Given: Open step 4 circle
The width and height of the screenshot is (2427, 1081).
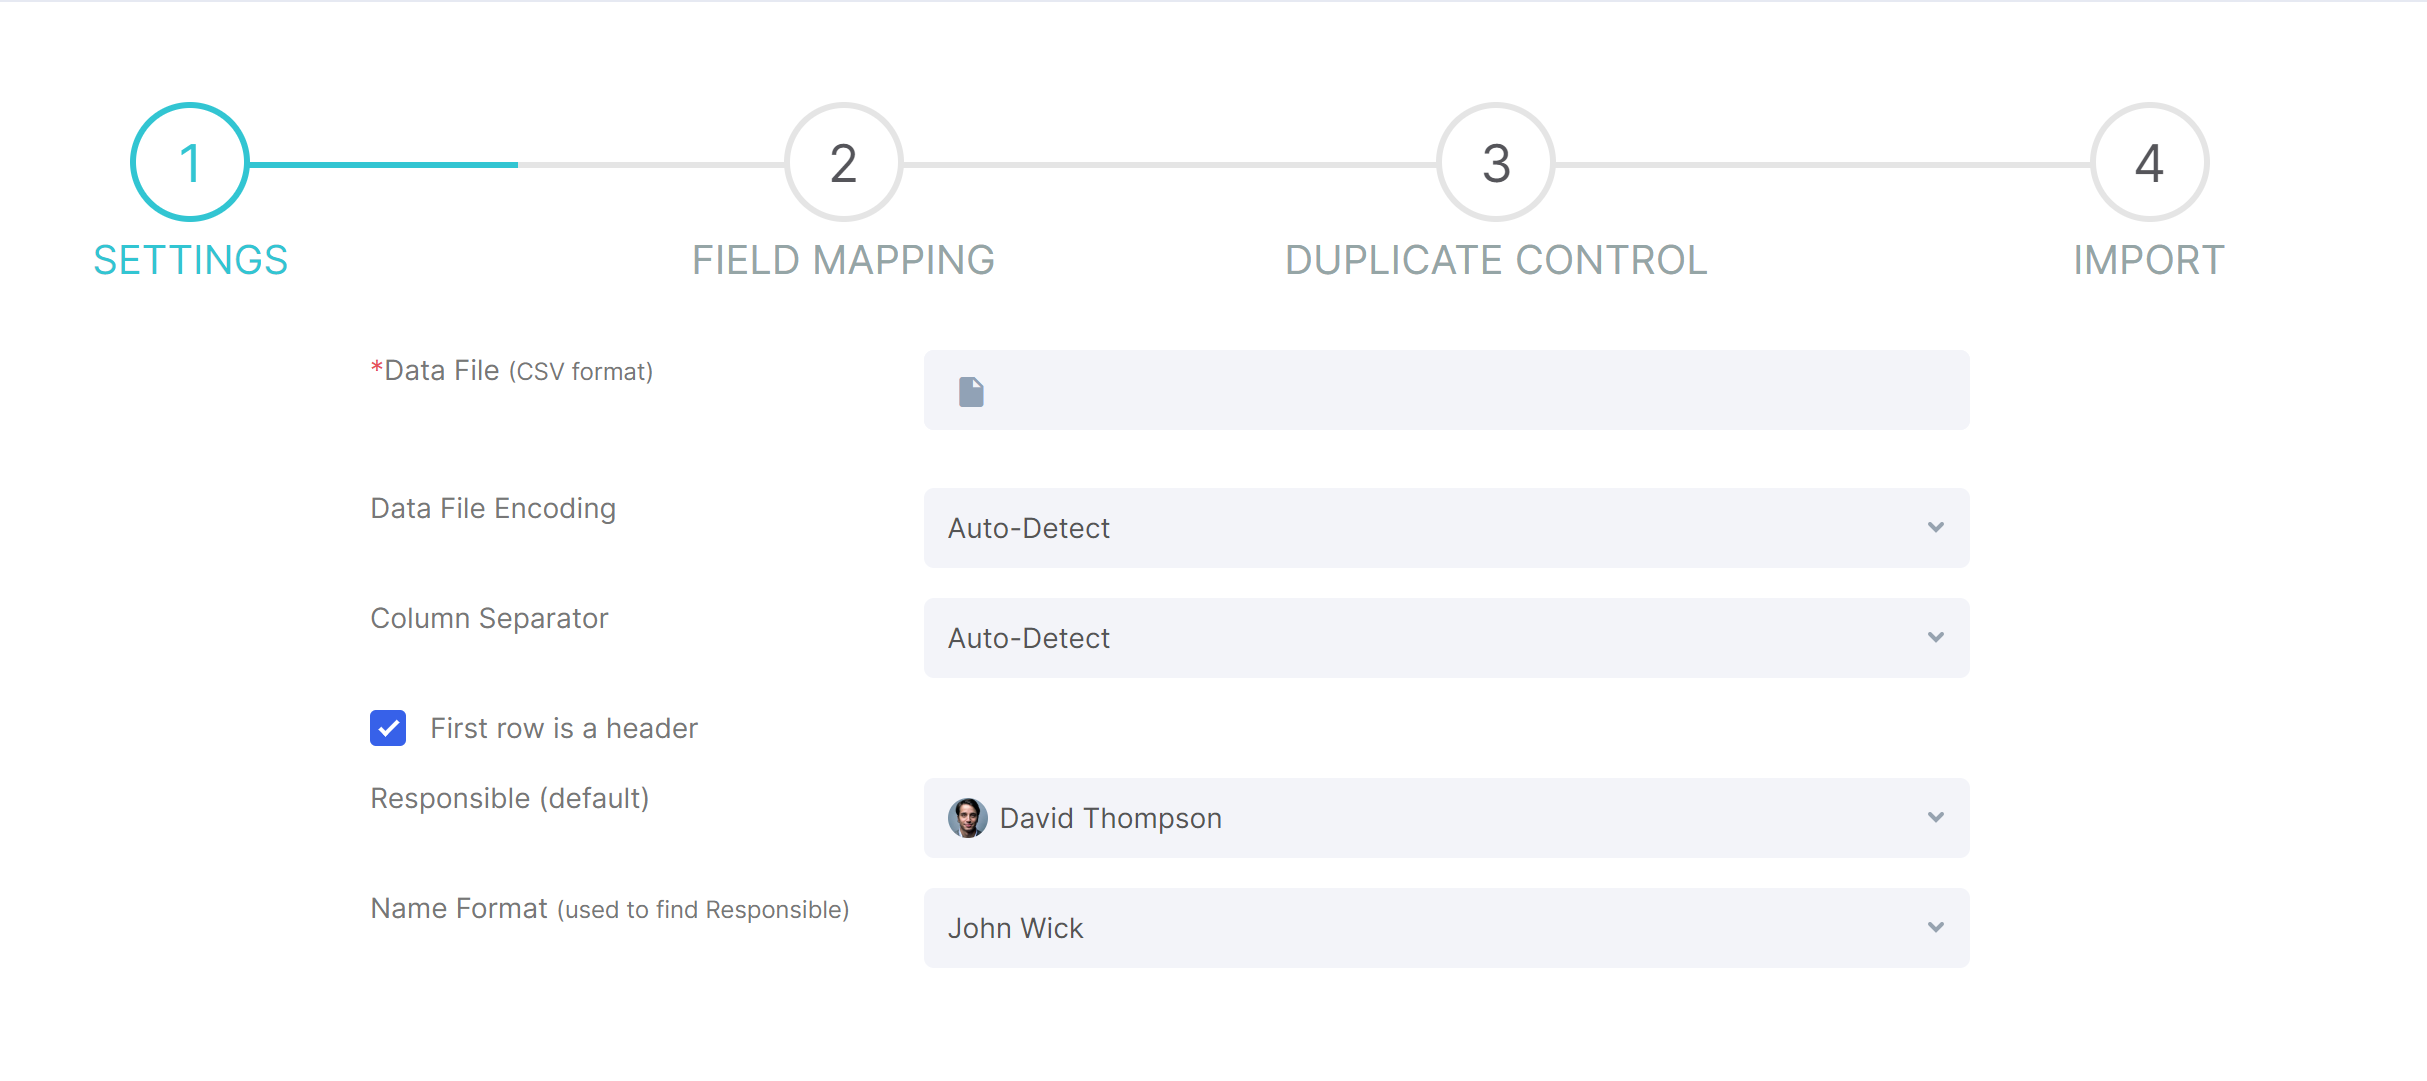Looking at the screenshot, I should click(x=2149, y=162).
